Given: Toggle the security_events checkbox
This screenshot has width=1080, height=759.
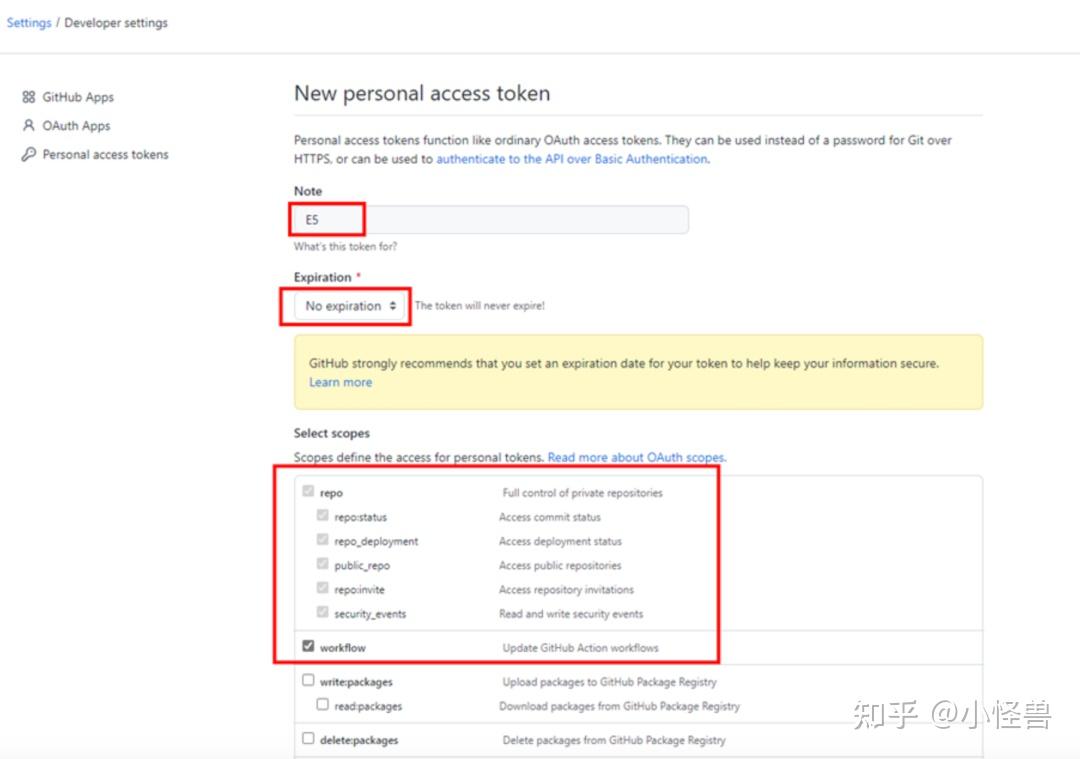Looking at the screenshot, I should tap(322, 613).
